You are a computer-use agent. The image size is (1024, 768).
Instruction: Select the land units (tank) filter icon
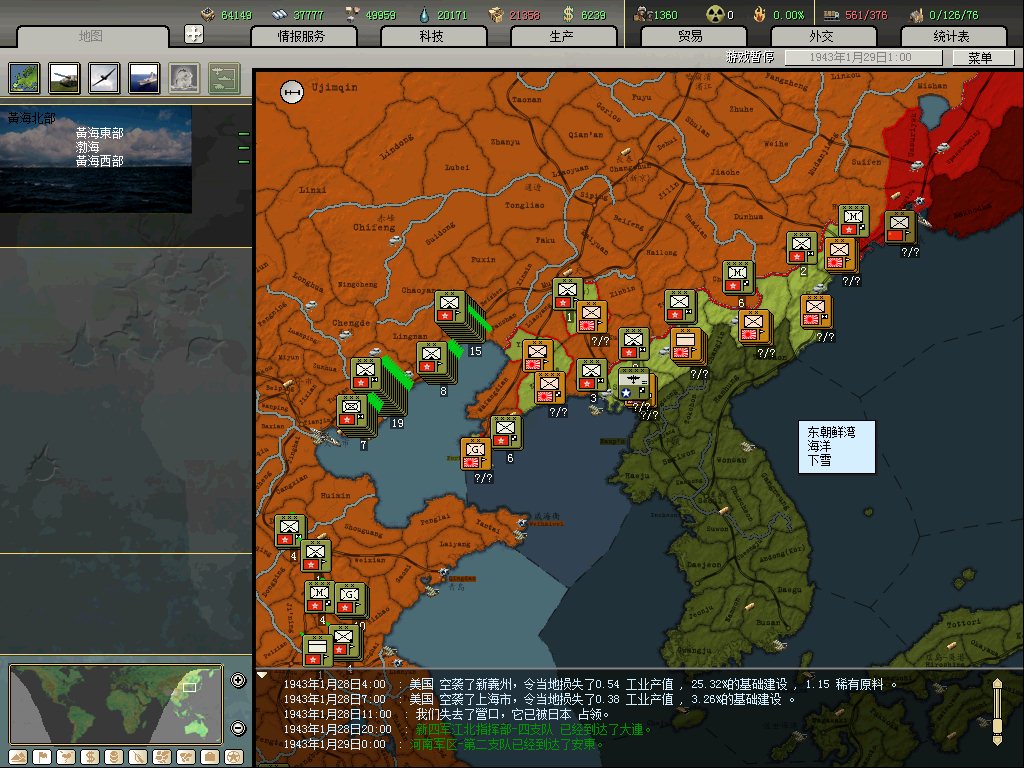click(x=64, y=78)
